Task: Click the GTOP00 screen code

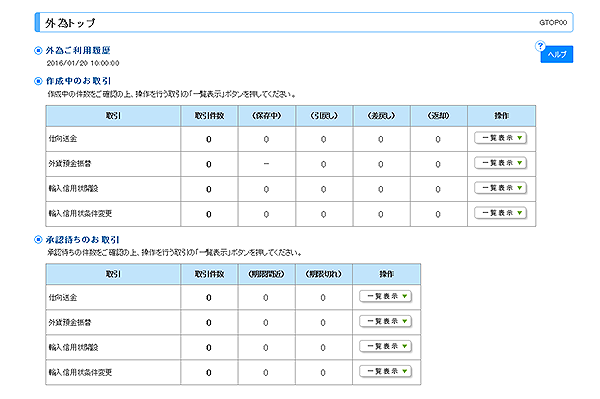Action: coord(553,23)
